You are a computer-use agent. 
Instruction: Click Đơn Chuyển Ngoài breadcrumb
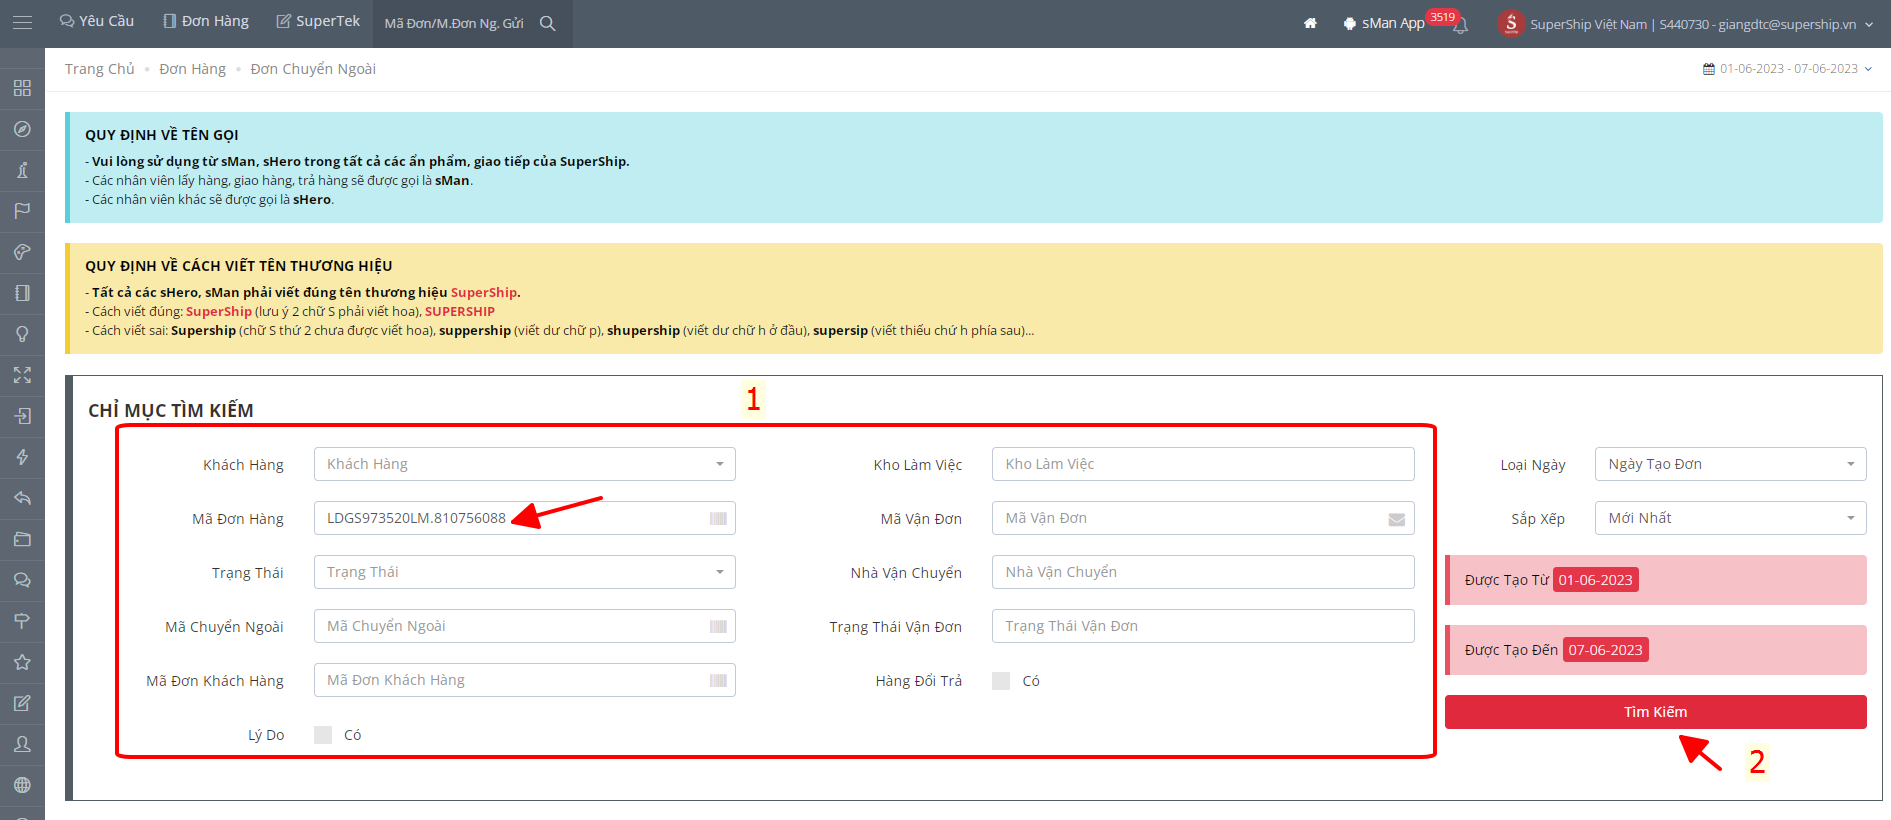[313, 69]
